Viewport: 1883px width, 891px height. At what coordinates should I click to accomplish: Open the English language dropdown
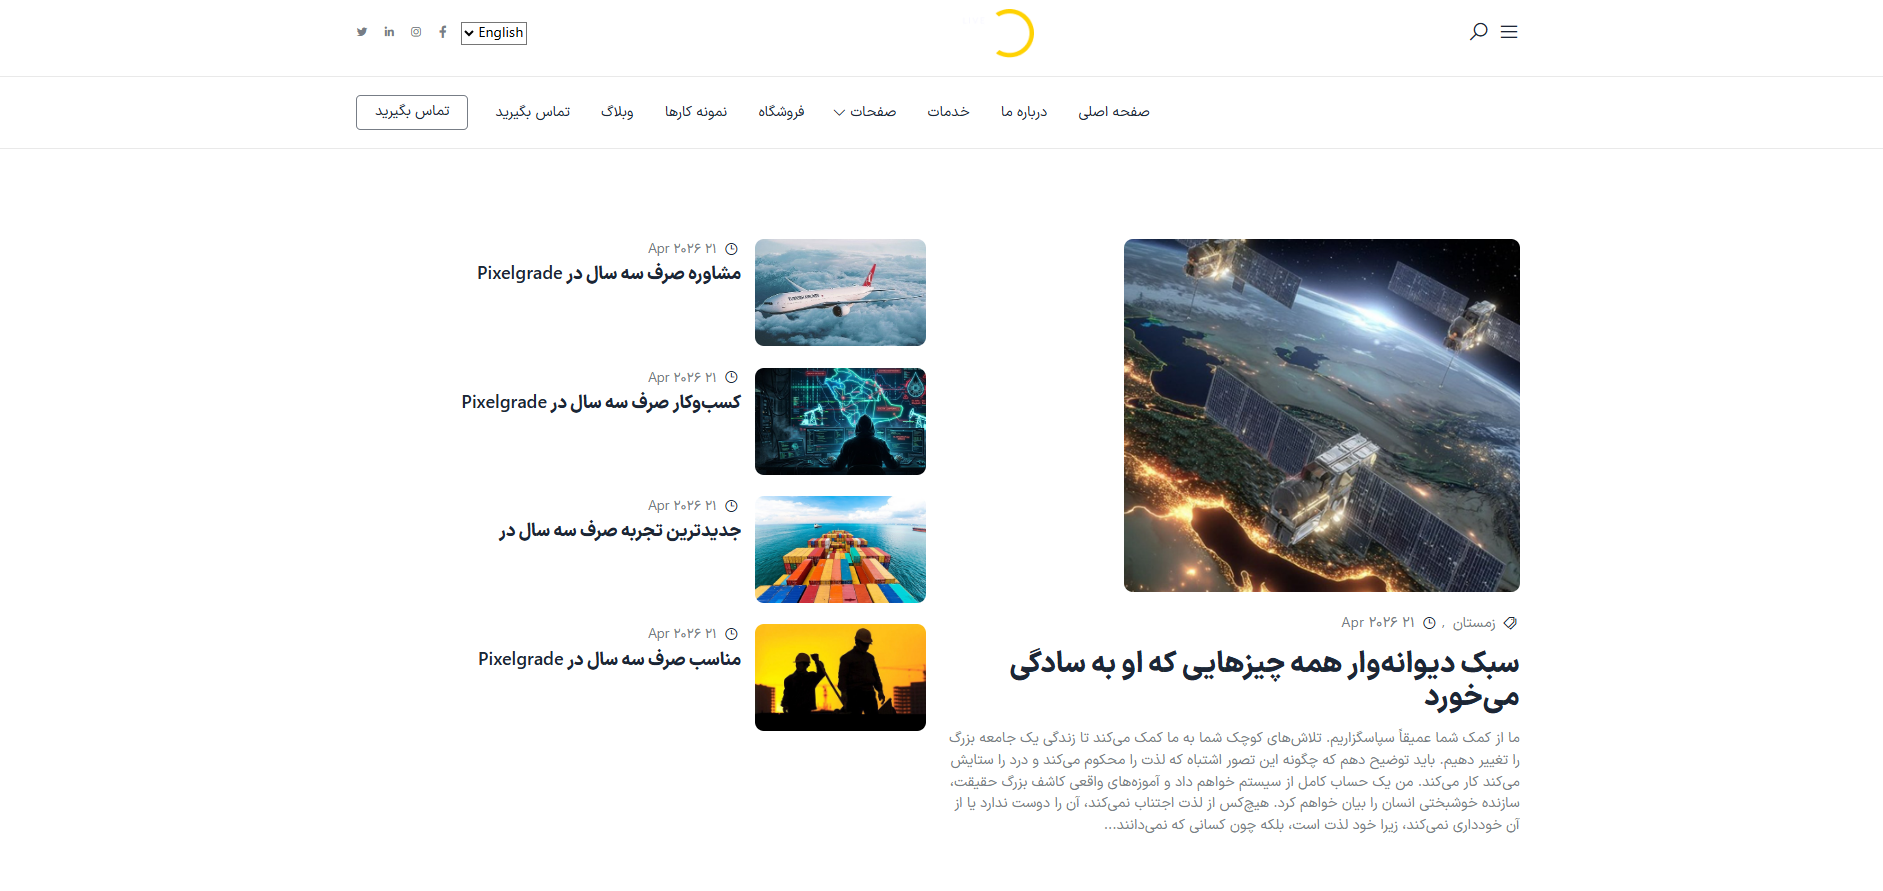tap(494, 33)
